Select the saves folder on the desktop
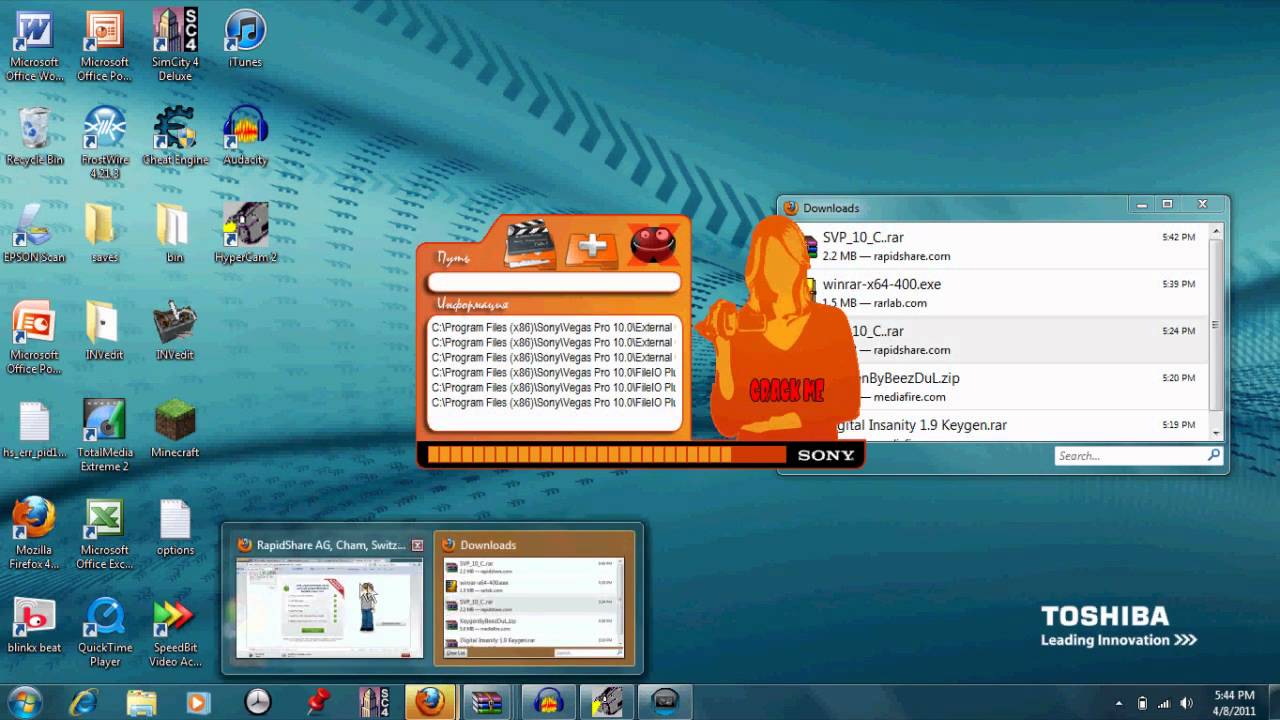Image resolution: width=1280 pixels, height=720 pixels. pos(105,233)
